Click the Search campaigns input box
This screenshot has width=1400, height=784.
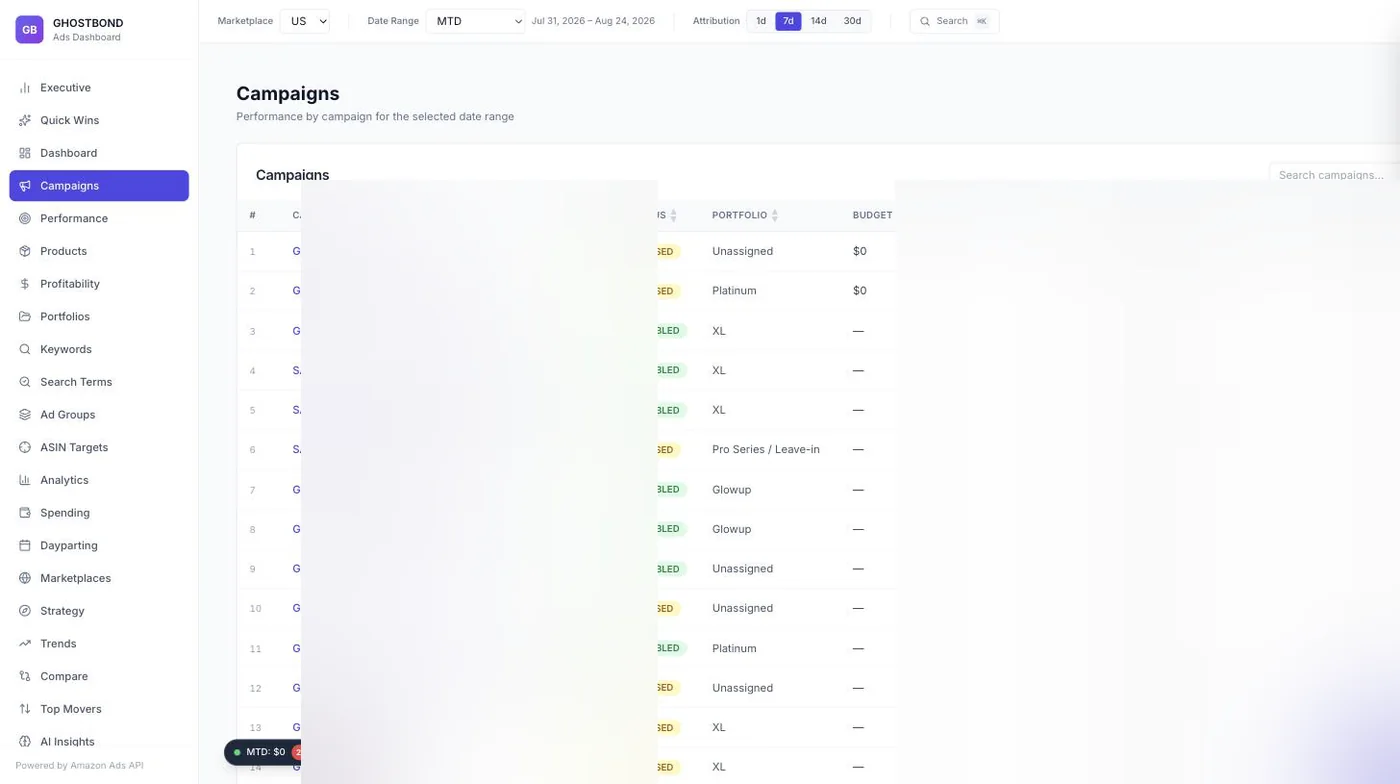pyautogui.click(x=1334, y=175)
